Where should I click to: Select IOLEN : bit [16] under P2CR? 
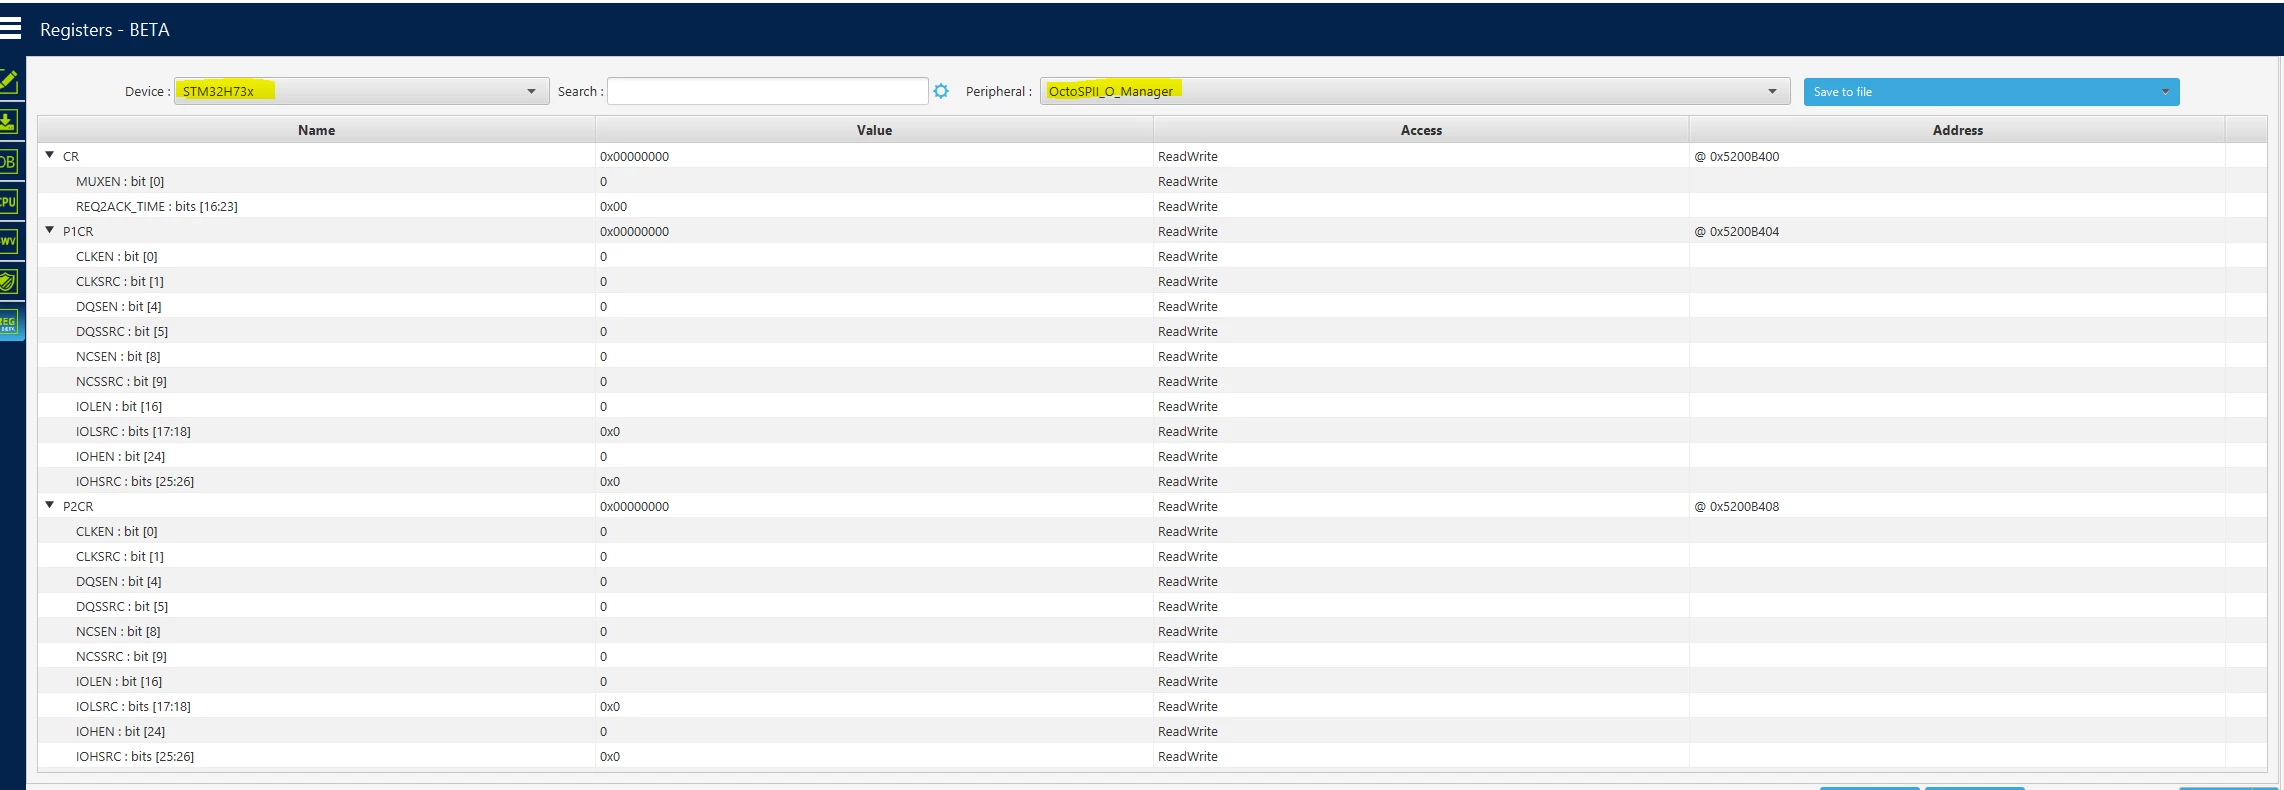click(x=1152, y=681)
